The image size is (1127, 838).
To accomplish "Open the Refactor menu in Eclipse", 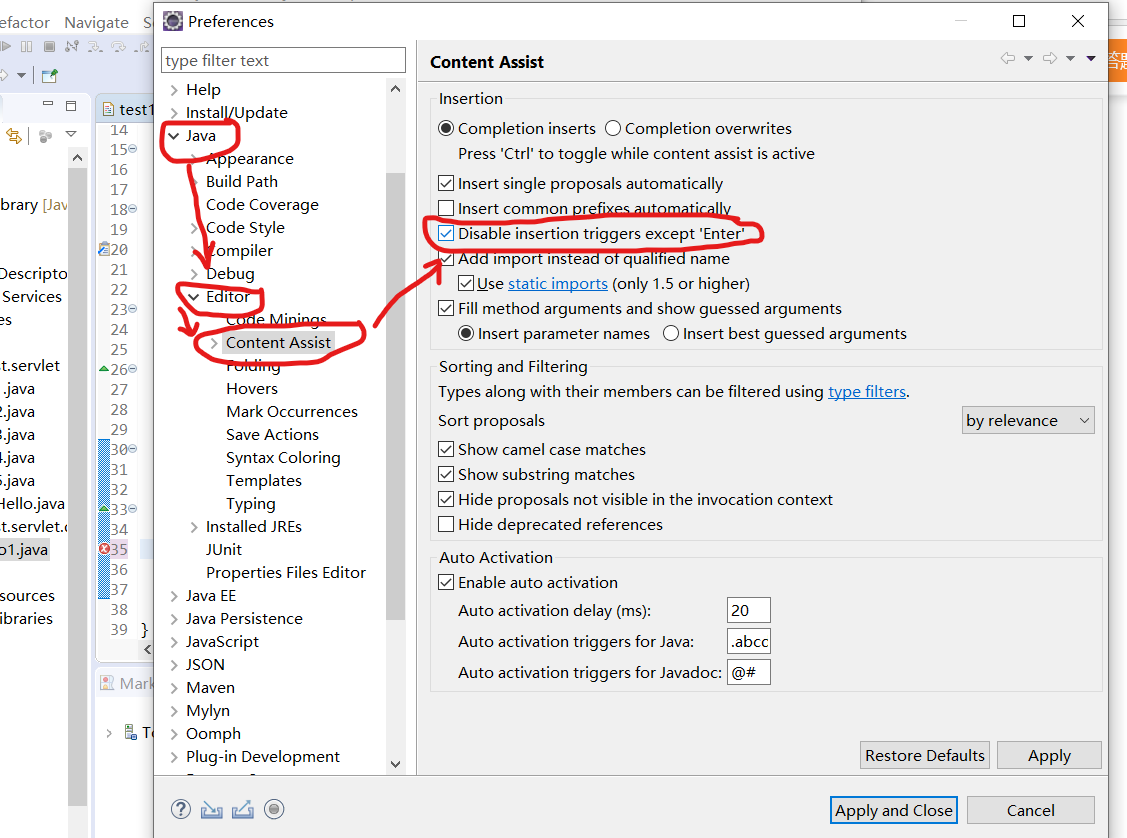I will click(24, 22).
